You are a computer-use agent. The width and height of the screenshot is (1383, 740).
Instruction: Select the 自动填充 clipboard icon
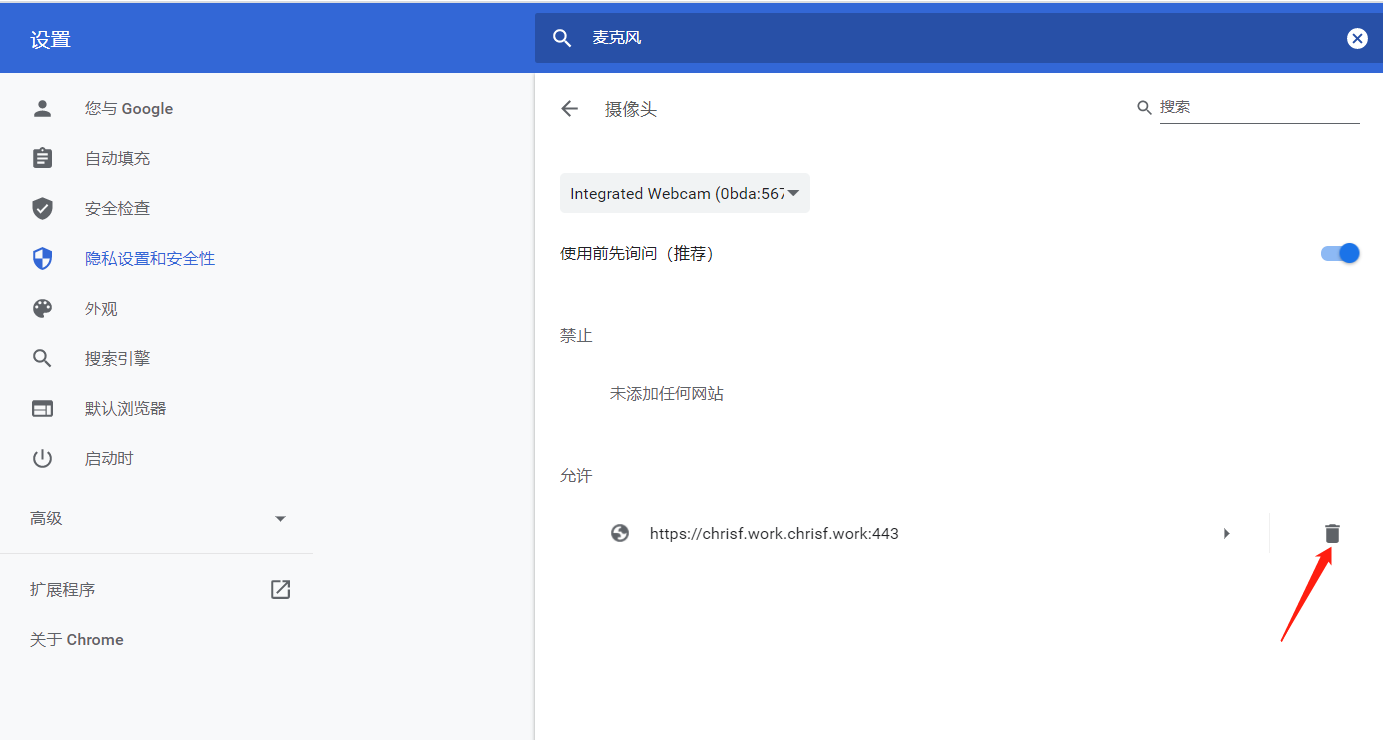42,157
